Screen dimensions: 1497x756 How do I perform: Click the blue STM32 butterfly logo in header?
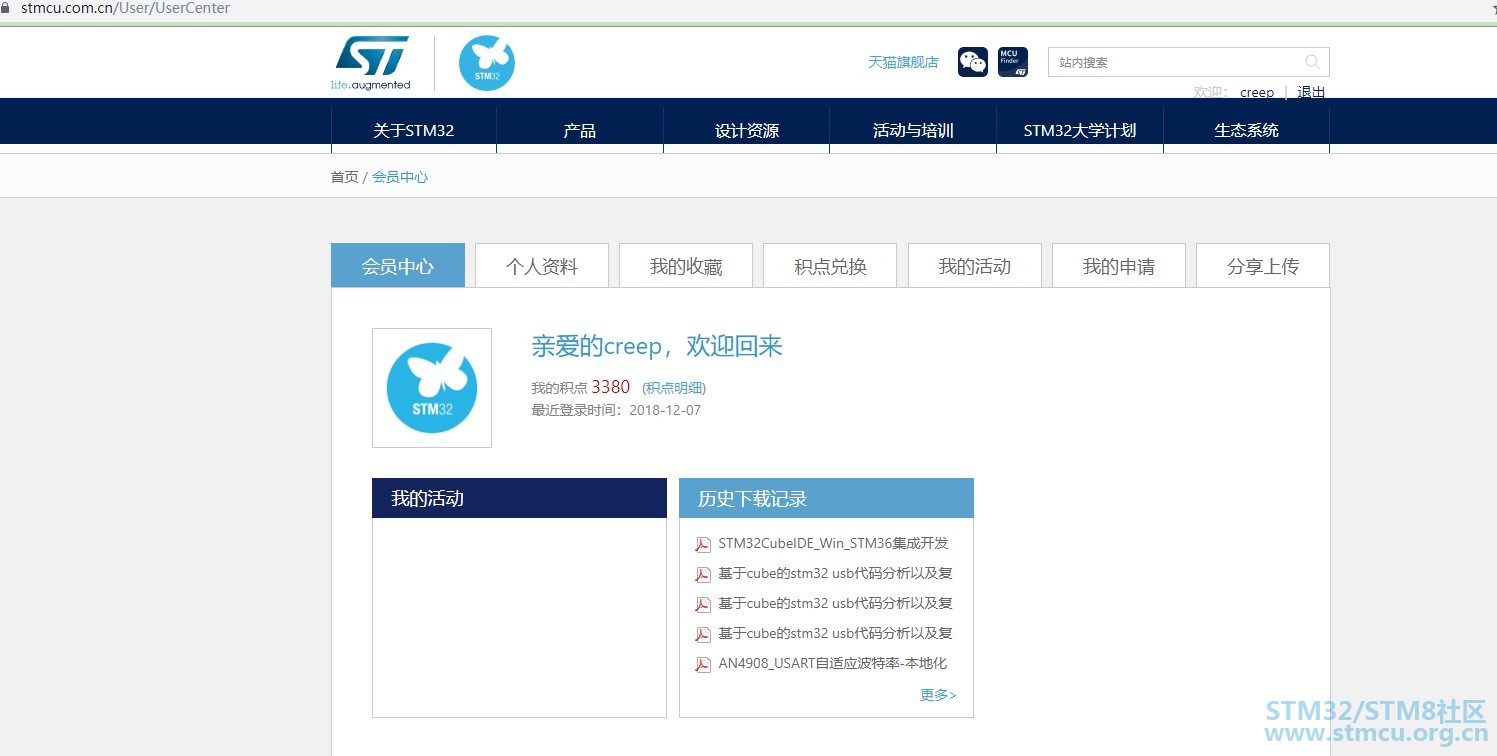coord(487,63)
